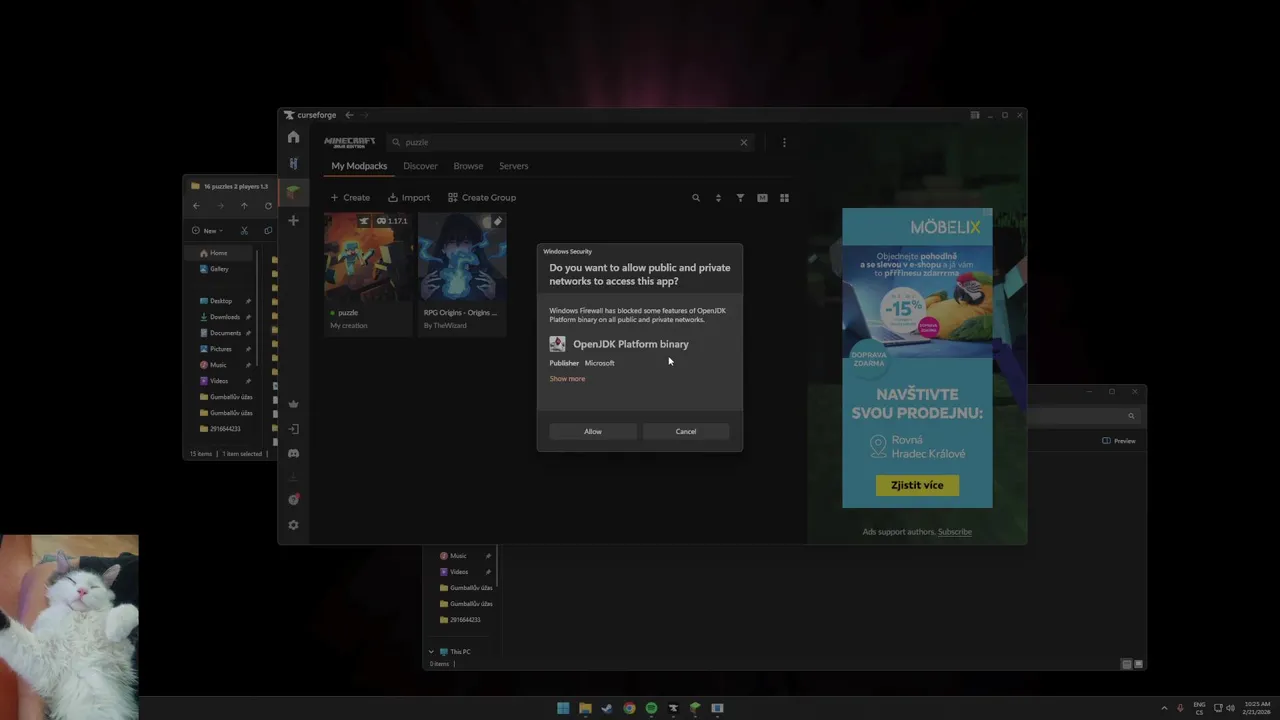Click the Copy icon in Explorer toolbar
The height and width of the screenshot is (720, 1280).
click(268, 231)
